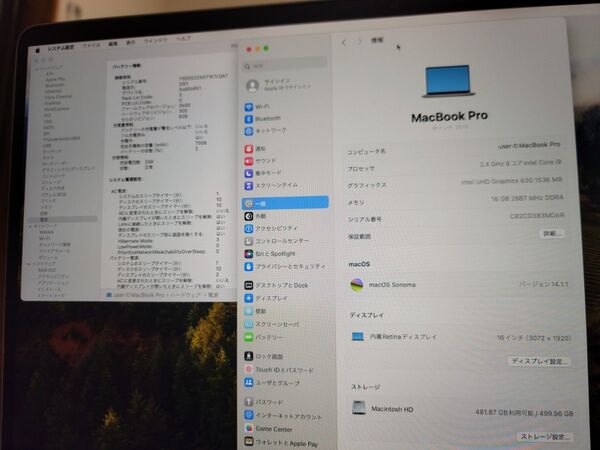Image resolution: width=600 pixels, height=450 pixels.
Task: Open 外観 settings in the sidebar
Action: point(255,216)
